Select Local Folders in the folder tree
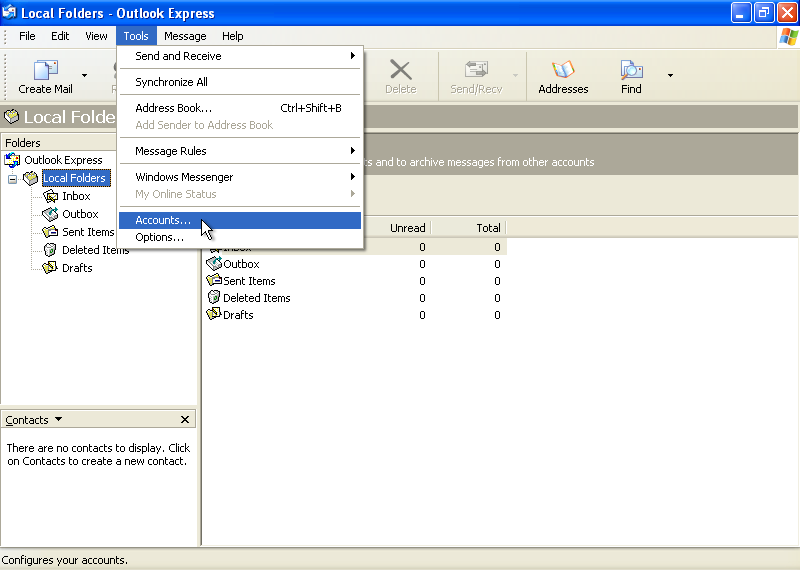 (76, 178)
